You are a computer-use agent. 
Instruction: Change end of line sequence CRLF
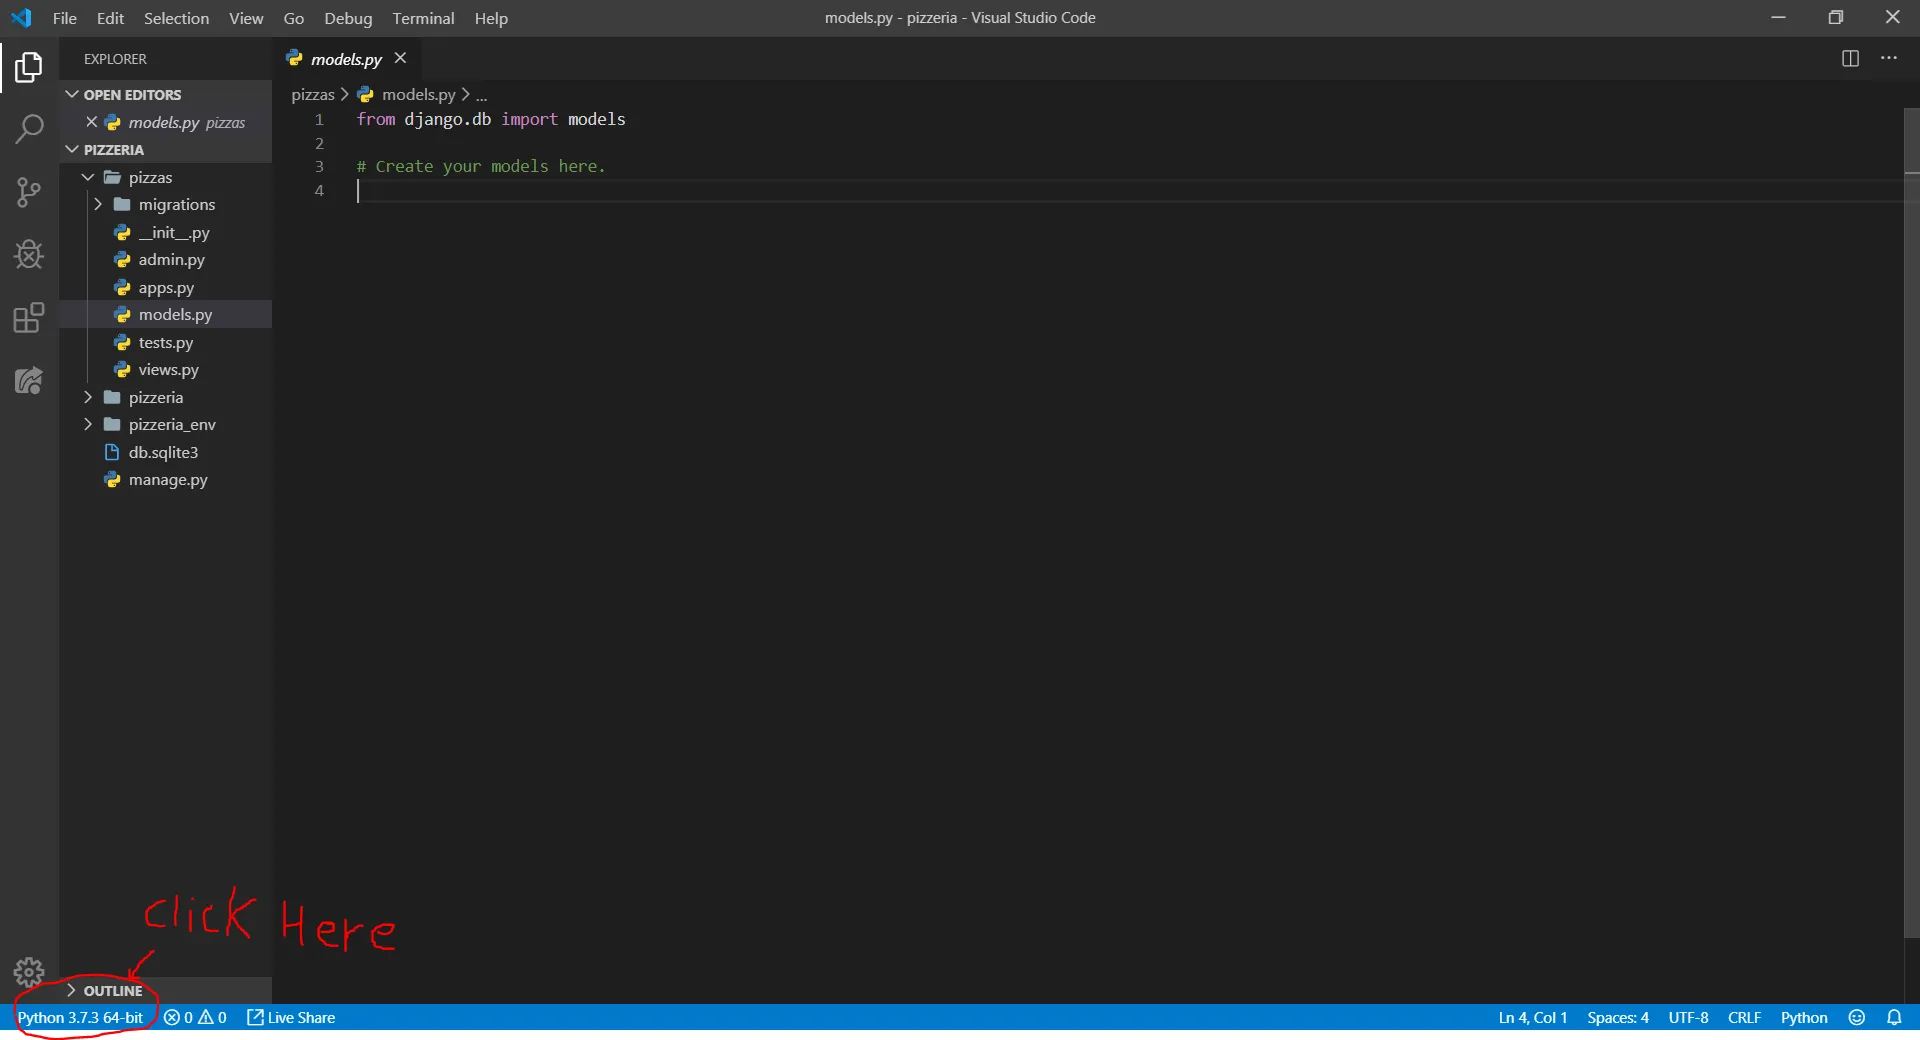coord(1744,1017)
